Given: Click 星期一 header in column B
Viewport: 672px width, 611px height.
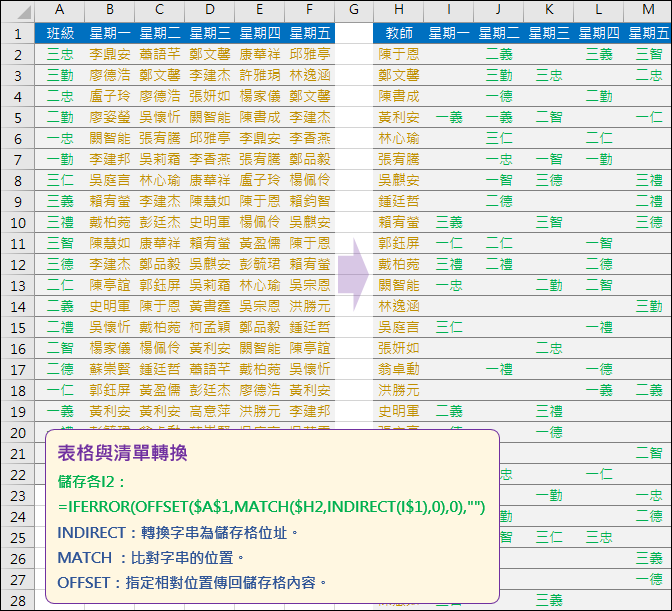Looking at the screenshot, I should pyautogui.click(x=110, y=33).
